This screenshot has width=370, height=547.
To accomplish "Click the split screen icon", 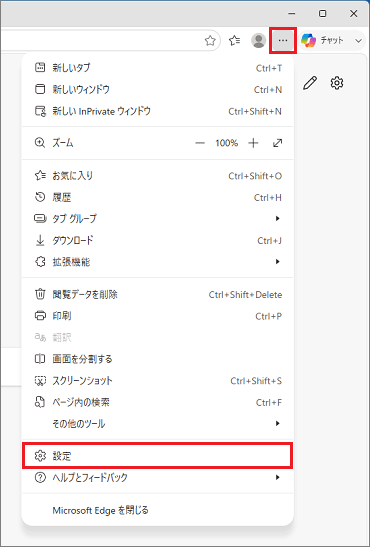I will (40, 359).
